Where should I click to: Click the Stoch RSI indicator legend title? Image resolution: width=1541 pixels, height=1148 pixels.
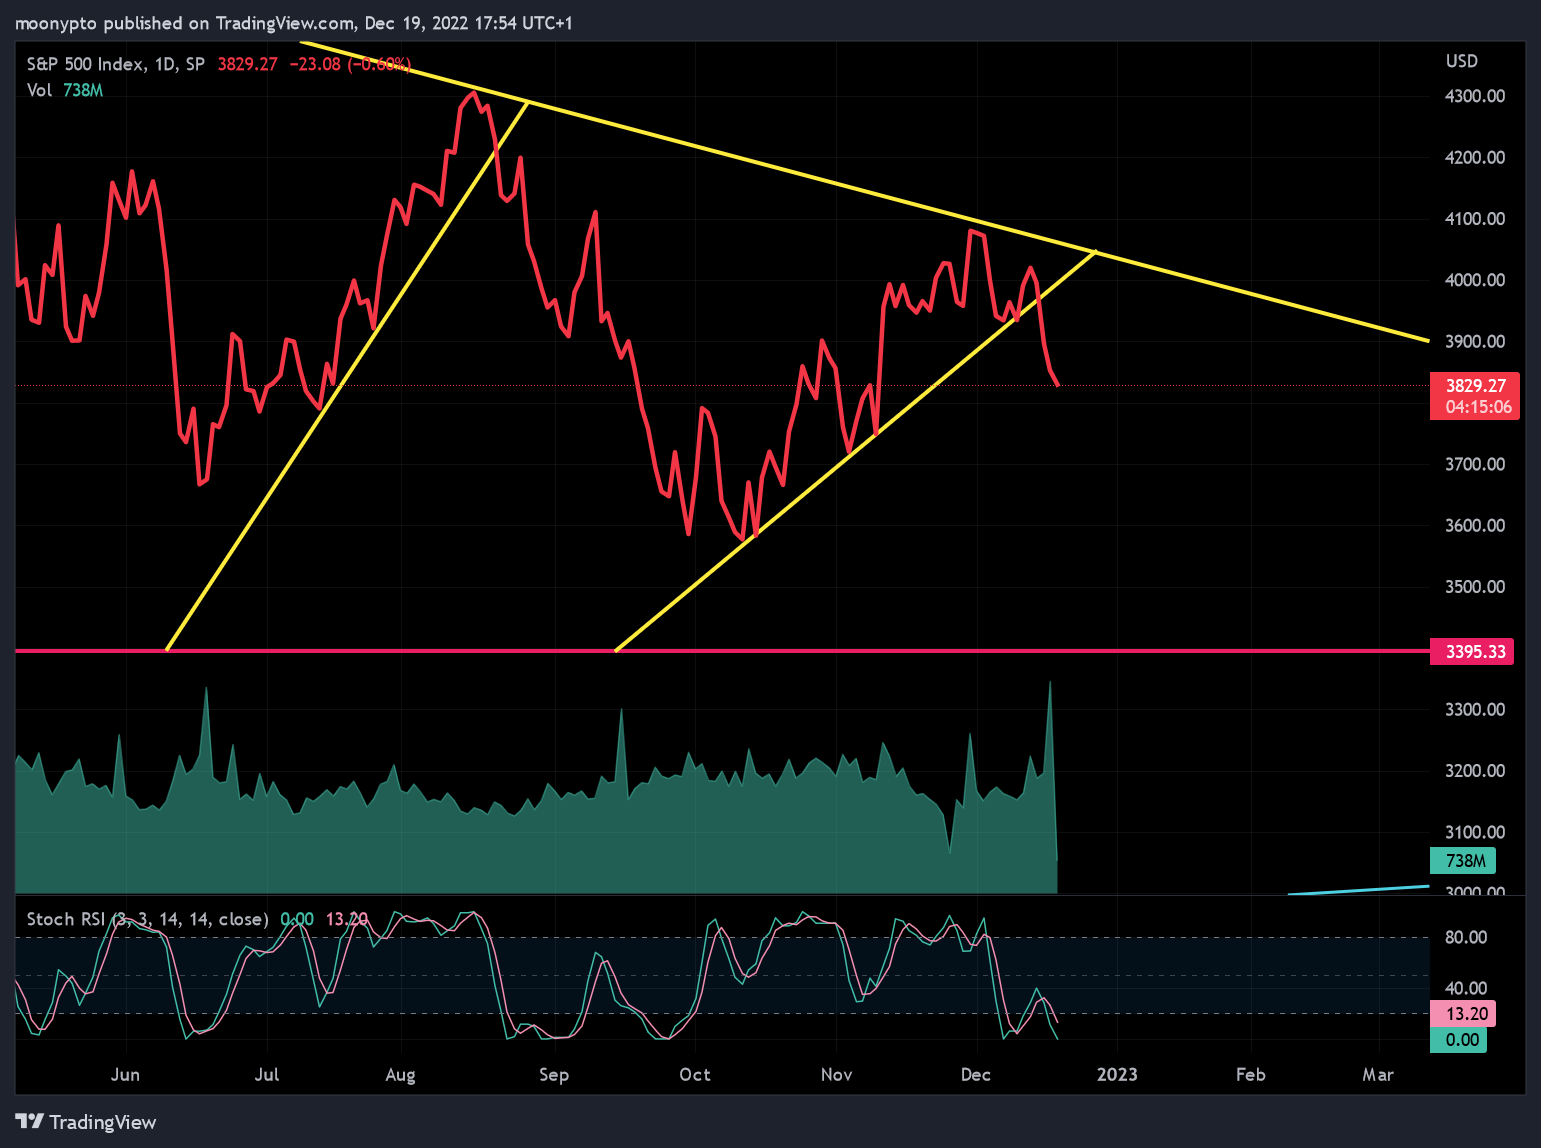click(x=147, y=919)
